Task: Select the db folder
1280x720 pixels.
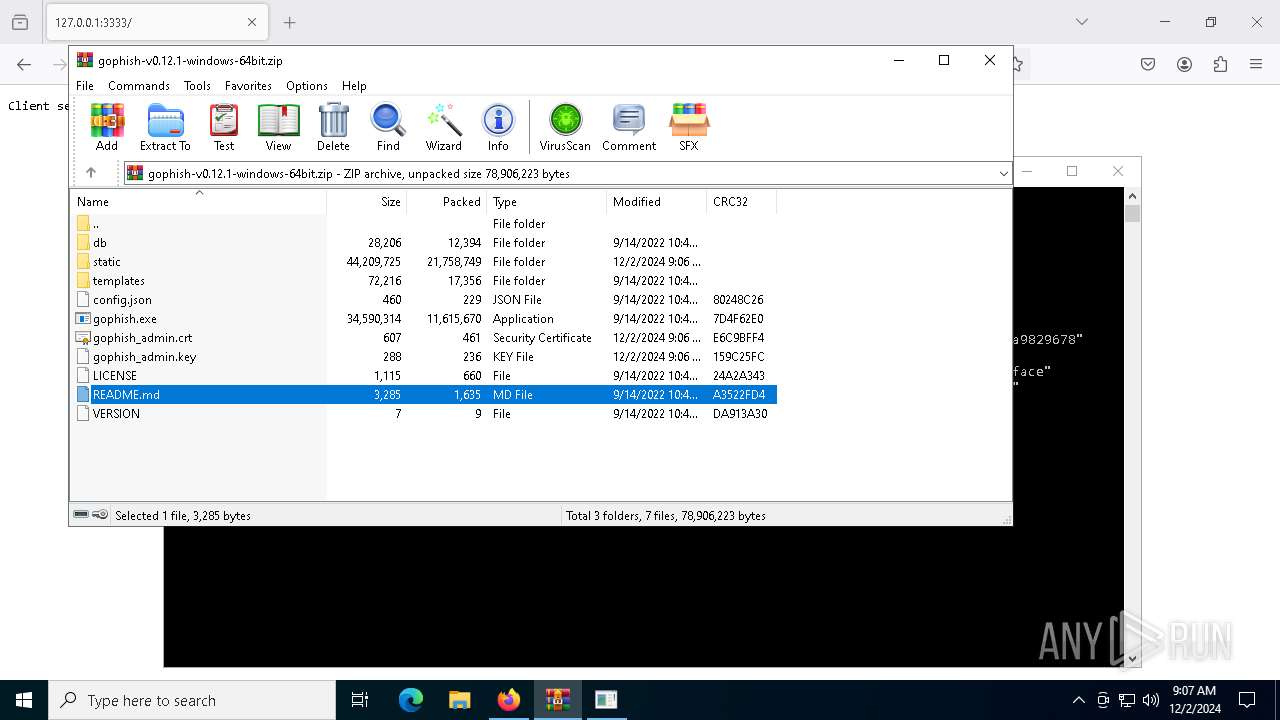Action: coord(424,243)
